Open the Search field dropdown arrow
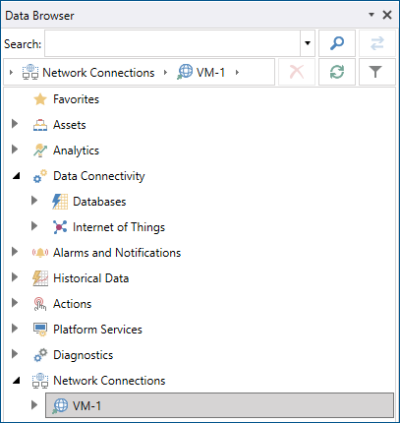The image size is (400, 423). click(x=308, y=43)
